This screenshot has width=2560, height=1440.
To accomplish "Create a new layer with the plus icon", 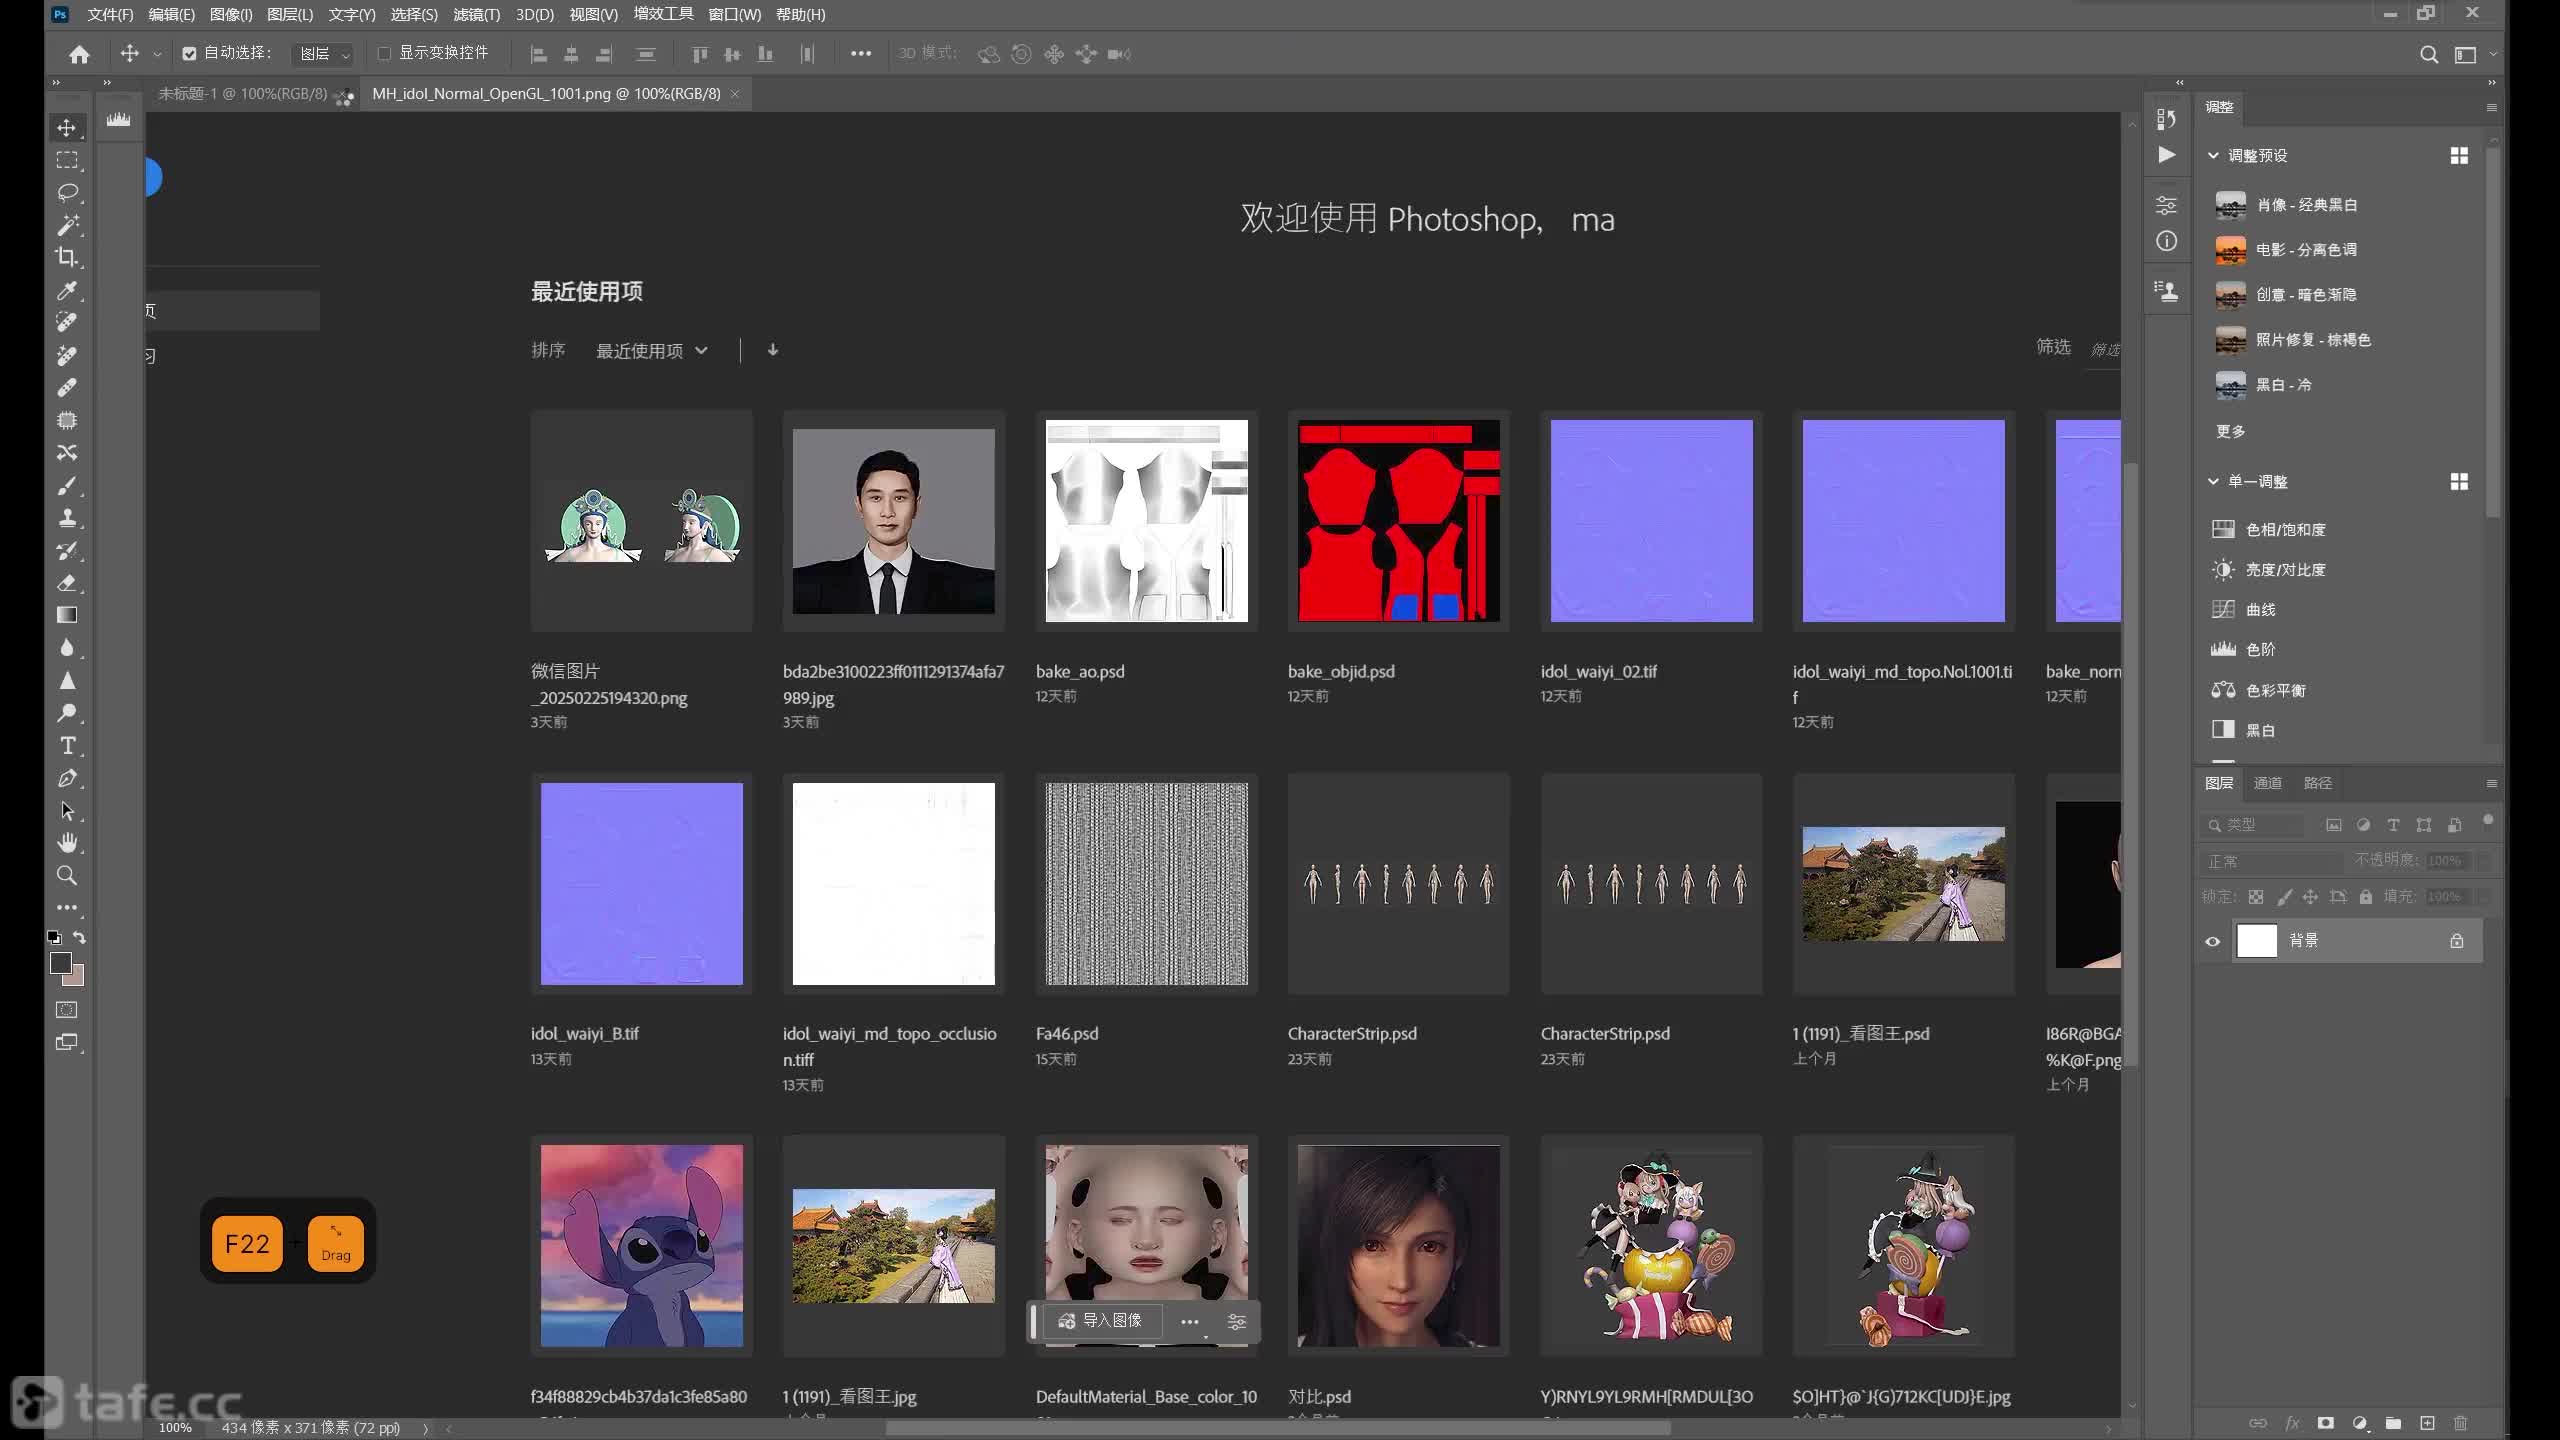I will pyautogui.click(x=2427, y=1423).
